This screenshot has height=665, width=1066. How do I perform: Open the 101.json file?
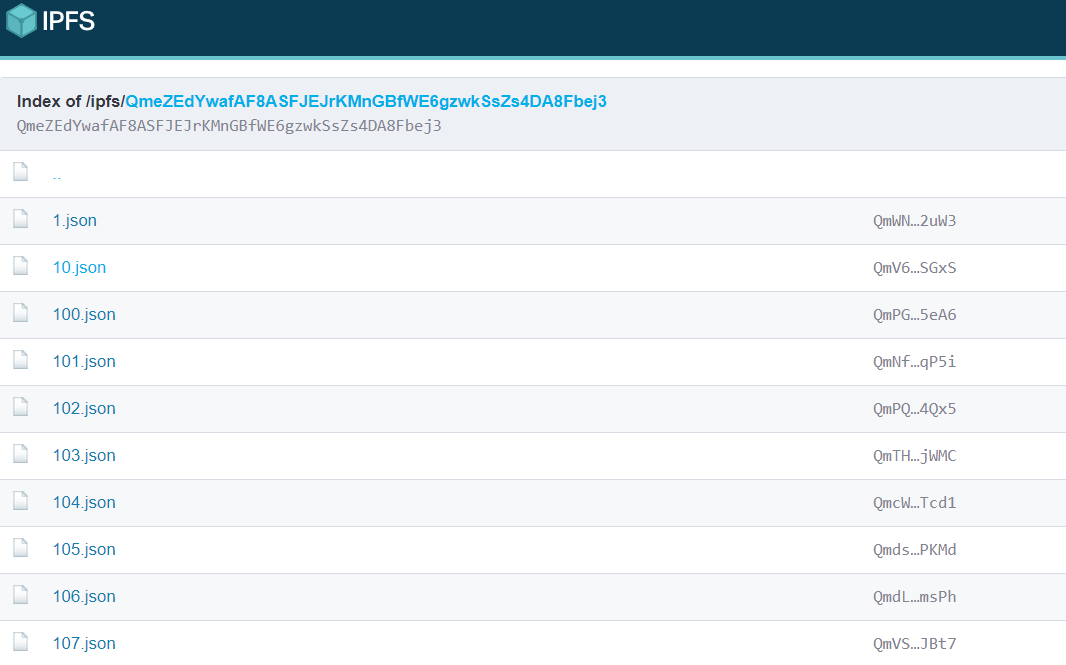click(x=84, y=361)
